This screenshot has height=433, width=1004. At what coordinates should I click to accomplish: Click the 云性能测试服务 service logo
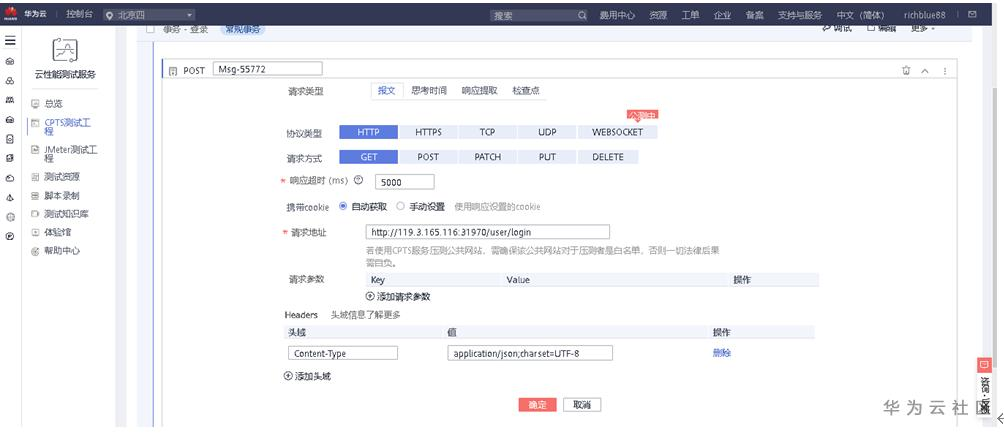pos(67,49)
